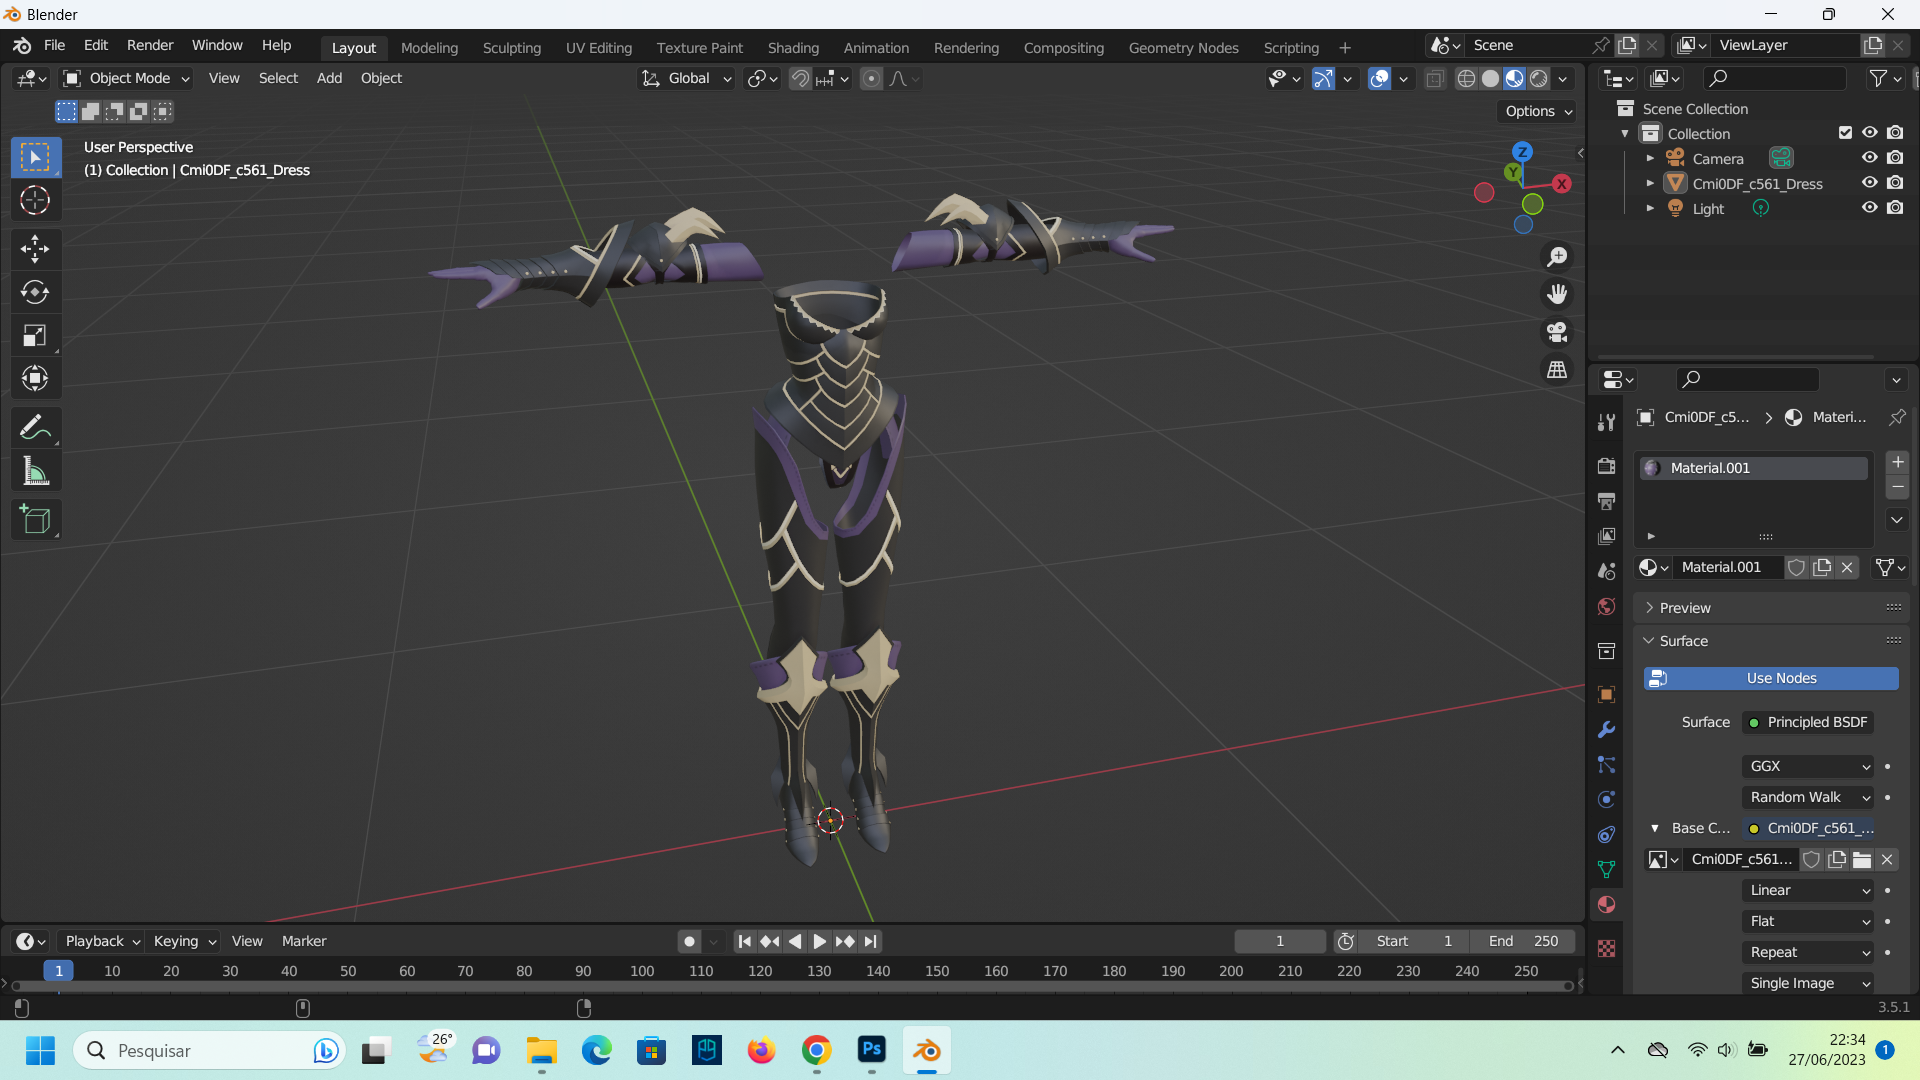Screen dimensions: 1920x1080
Task: Toggle proportional editing
Action: (872, 78)
